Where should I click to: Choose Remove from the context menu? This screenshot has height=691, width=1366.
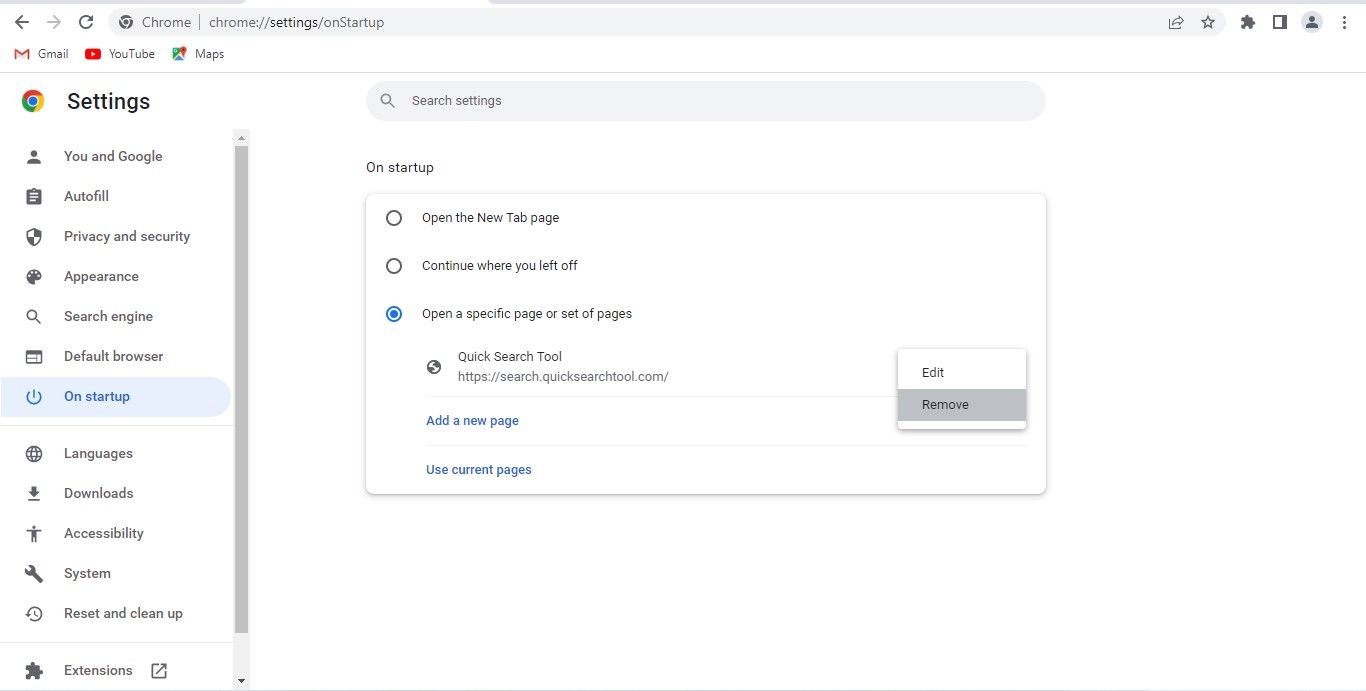[x=945, y=404]
